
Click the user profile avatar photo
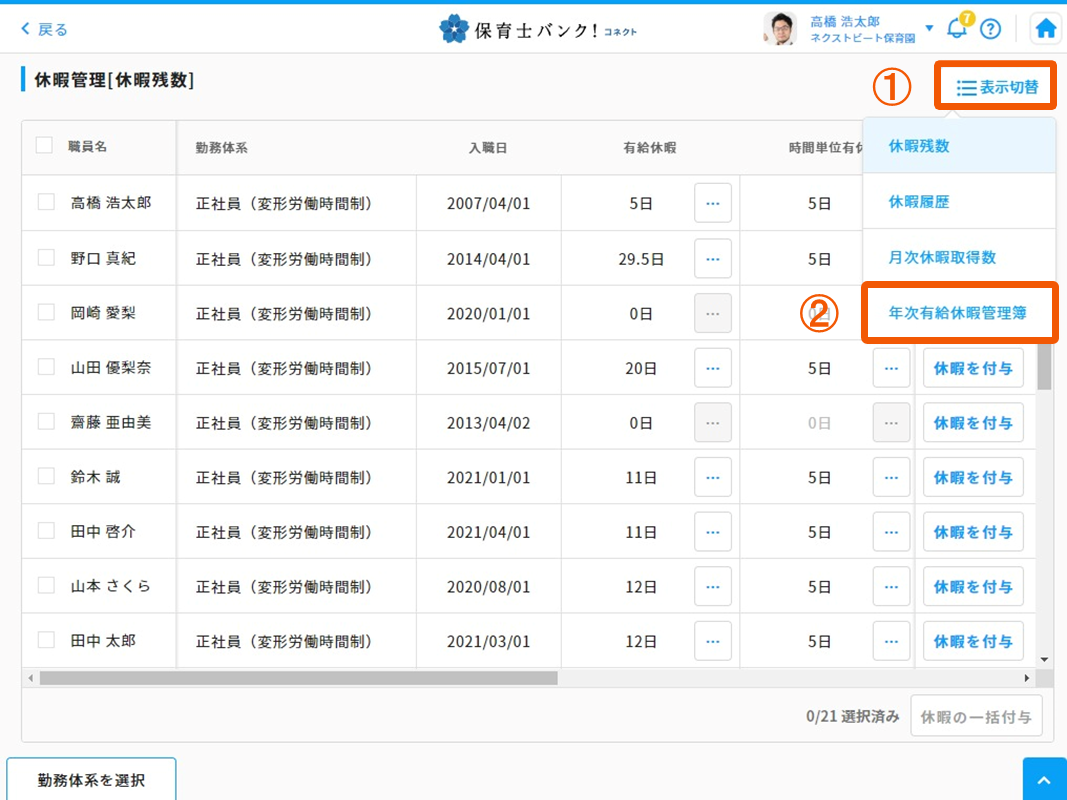[x=780, y=29]
